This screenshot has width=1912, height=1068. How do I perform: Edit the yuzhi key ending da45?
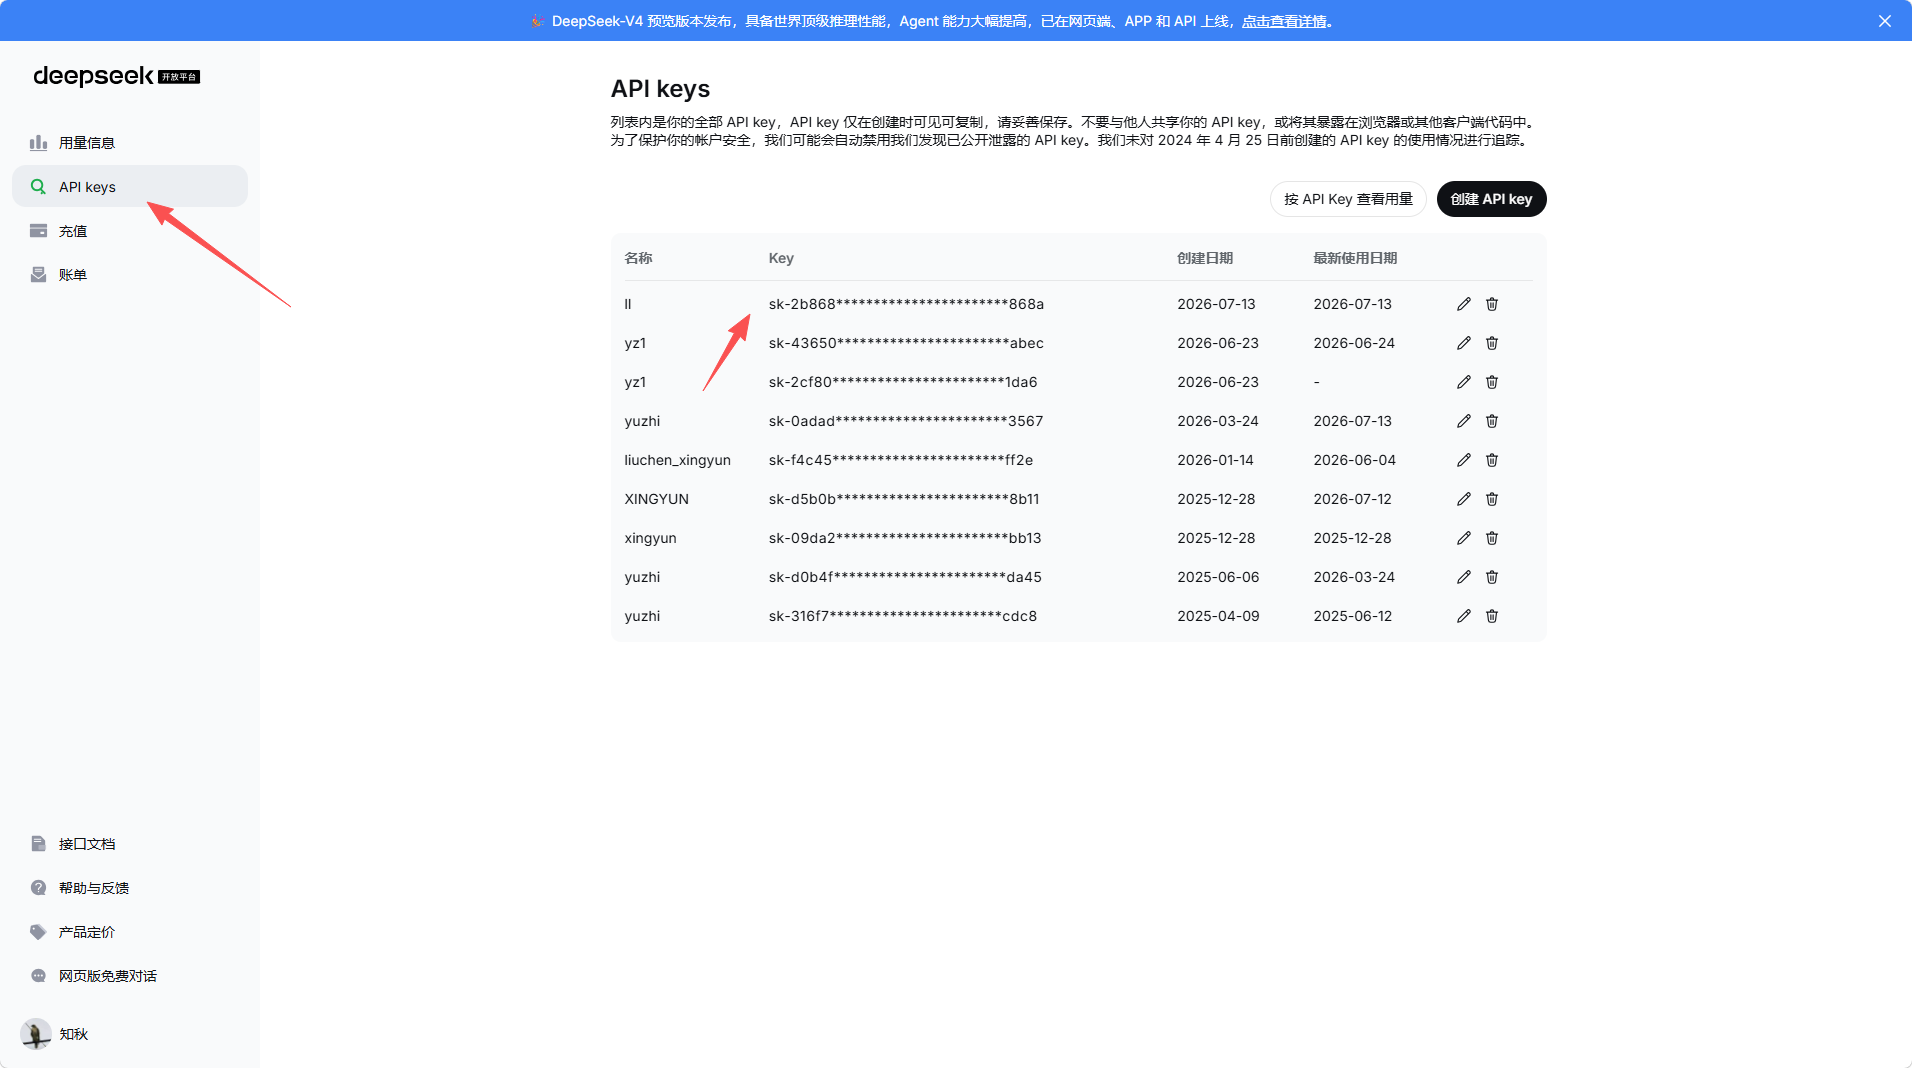[1464, 577]
